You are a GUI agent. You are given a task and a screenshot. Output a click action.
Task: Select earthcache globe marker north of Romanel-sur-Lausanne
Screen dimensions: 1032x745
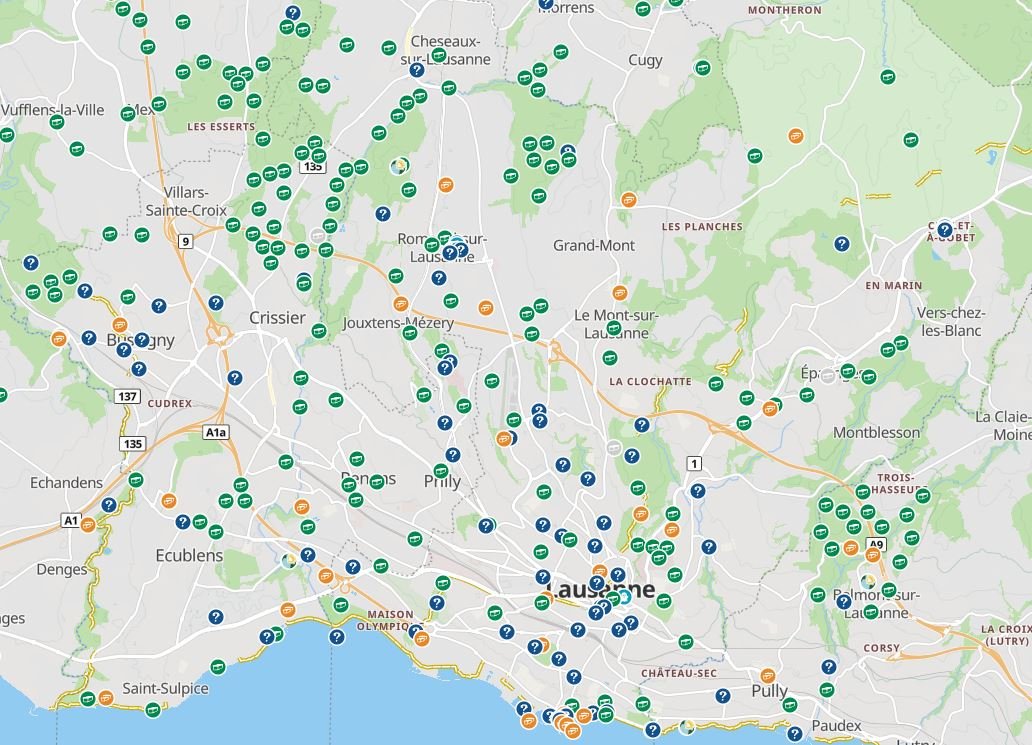coord(398,166)
